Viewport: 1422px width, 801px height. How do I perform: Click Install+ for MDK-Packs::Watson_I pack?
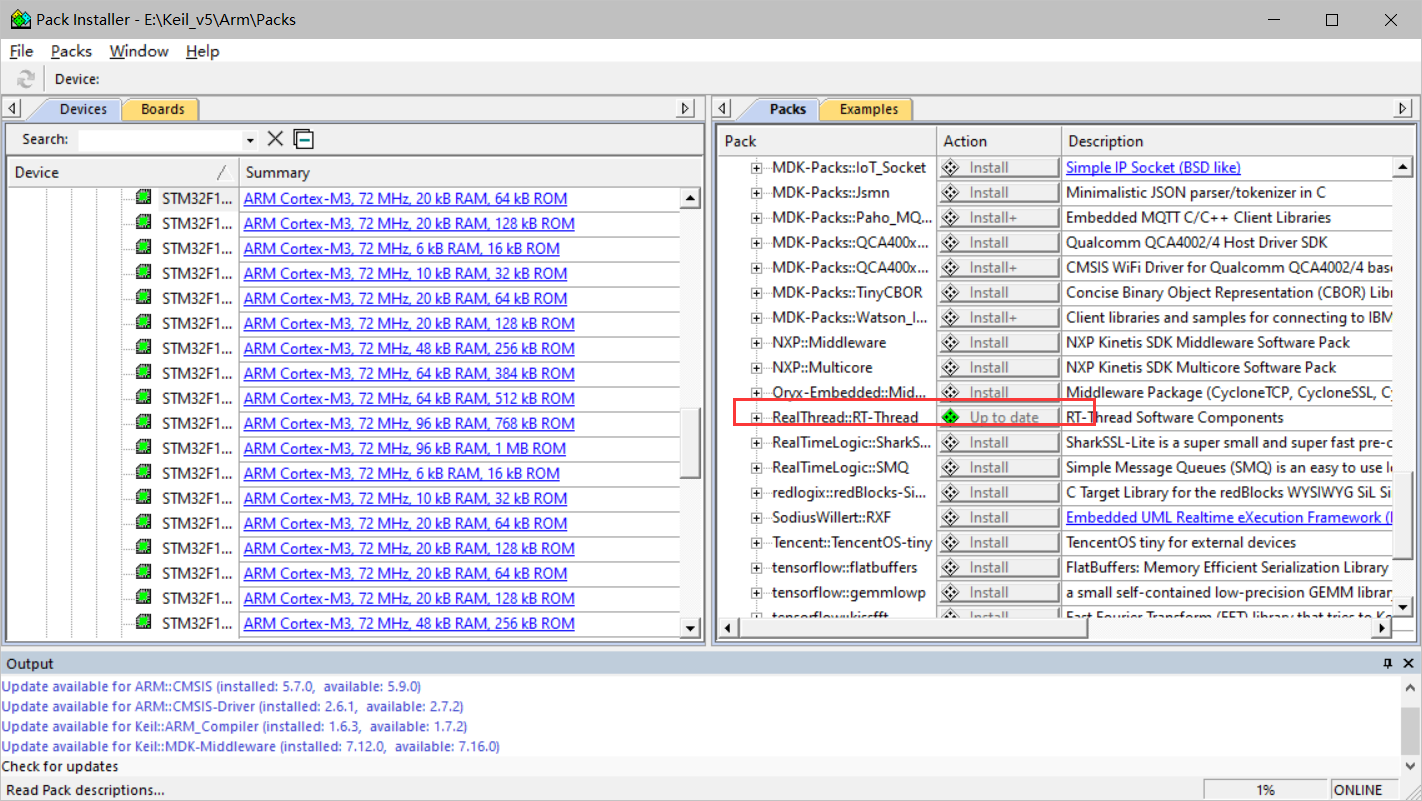pos(998,317)
